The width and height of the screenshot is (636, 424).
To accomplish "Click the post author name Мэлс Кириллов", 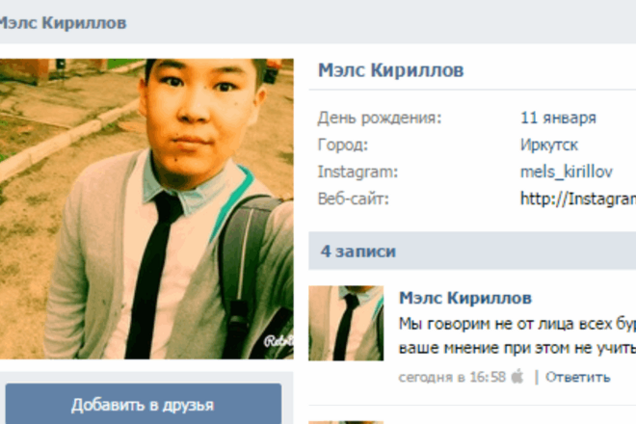I will tap(465, 298).
